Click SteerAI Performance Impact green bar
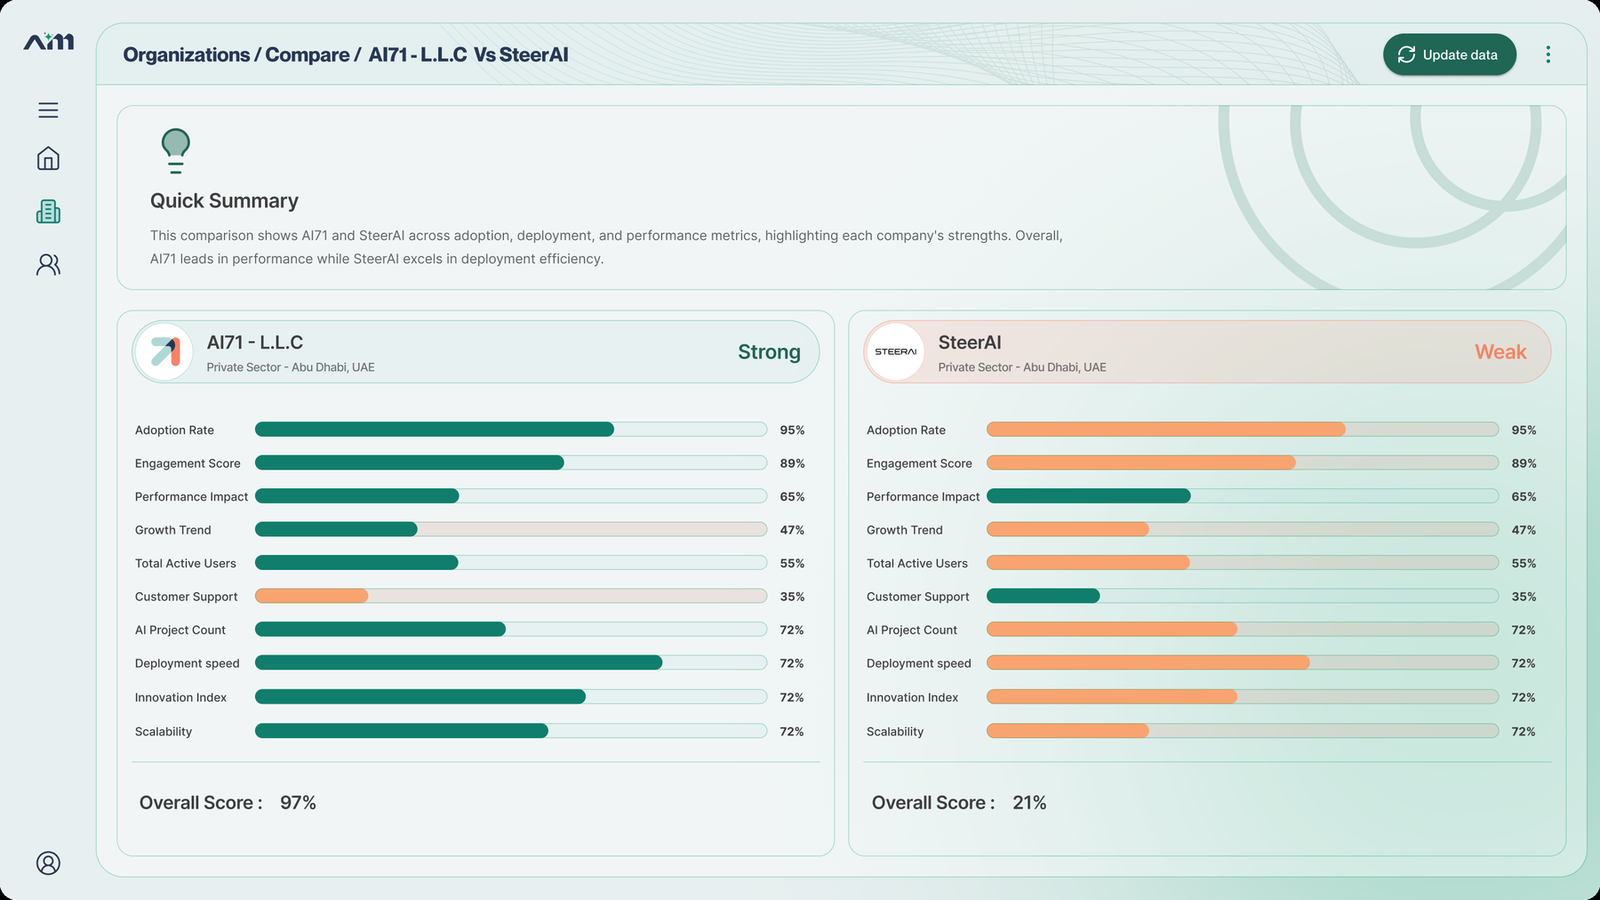The height and width of the screenshot is (900, 1600). tap(1088, 496)
